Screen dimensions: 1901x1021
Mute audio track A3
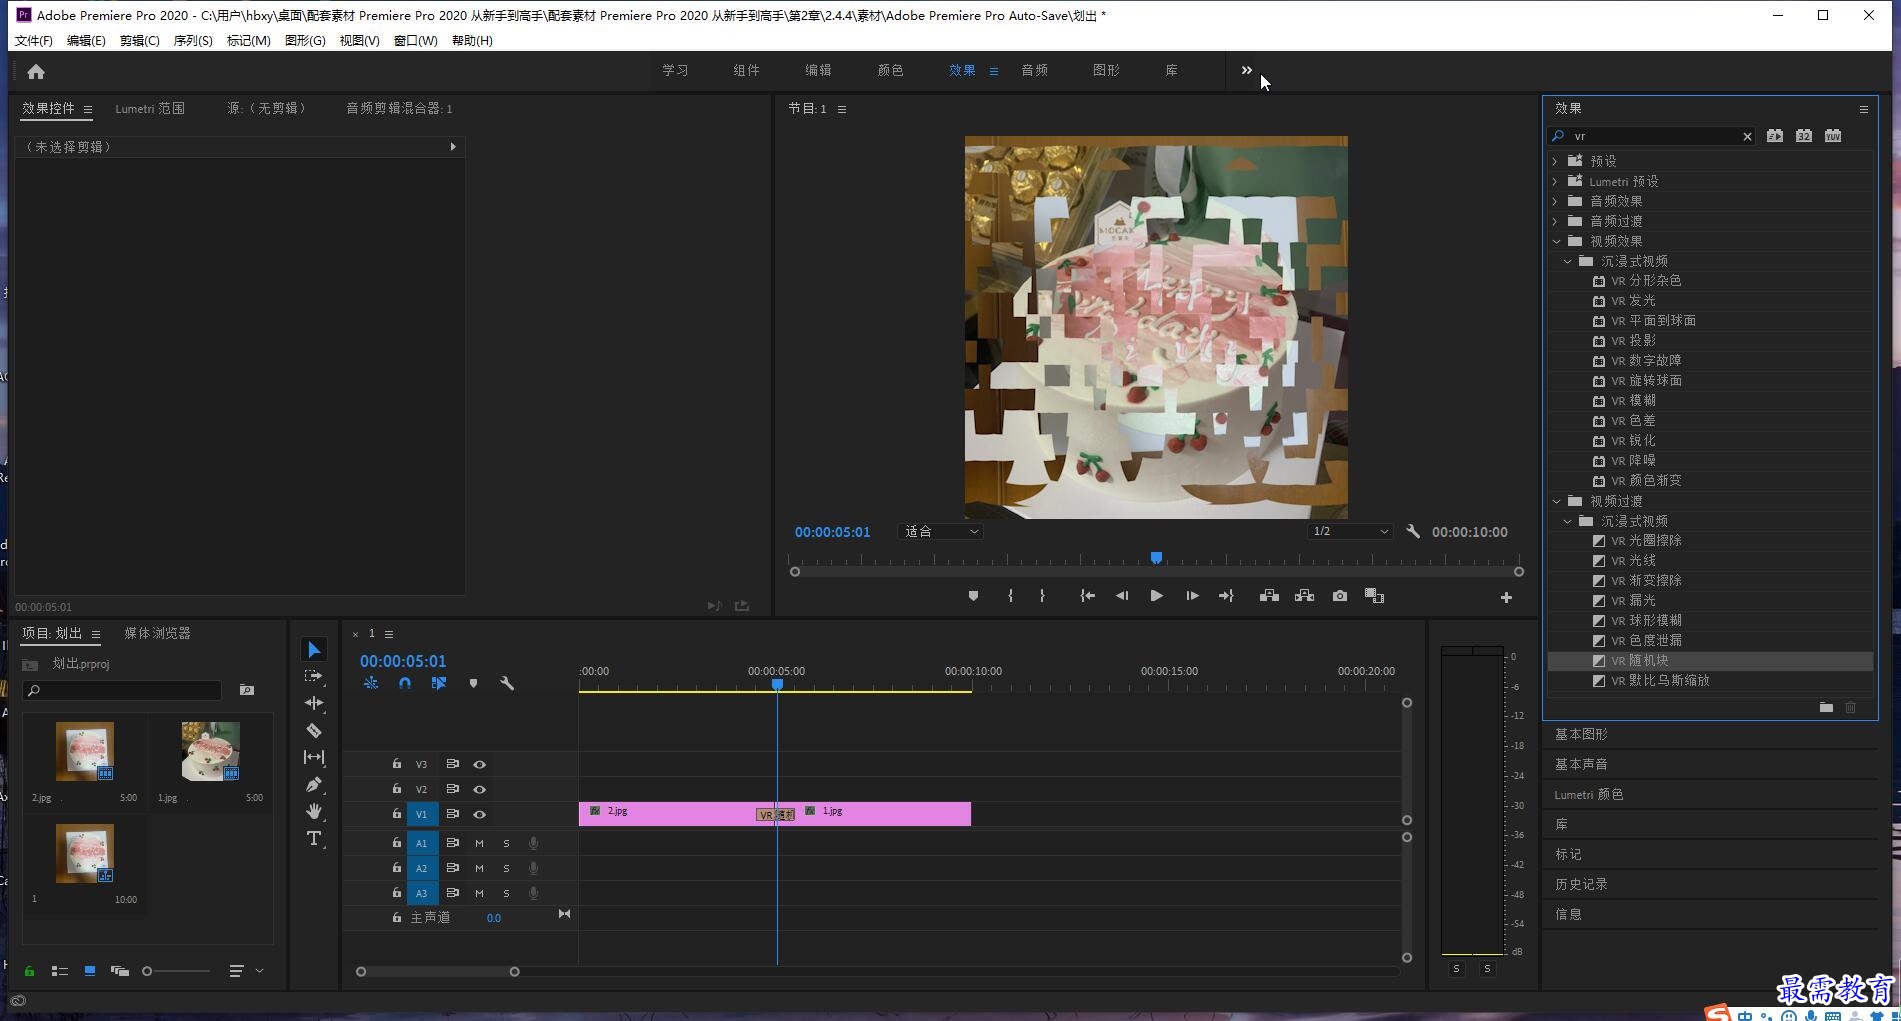click(479, 893)
